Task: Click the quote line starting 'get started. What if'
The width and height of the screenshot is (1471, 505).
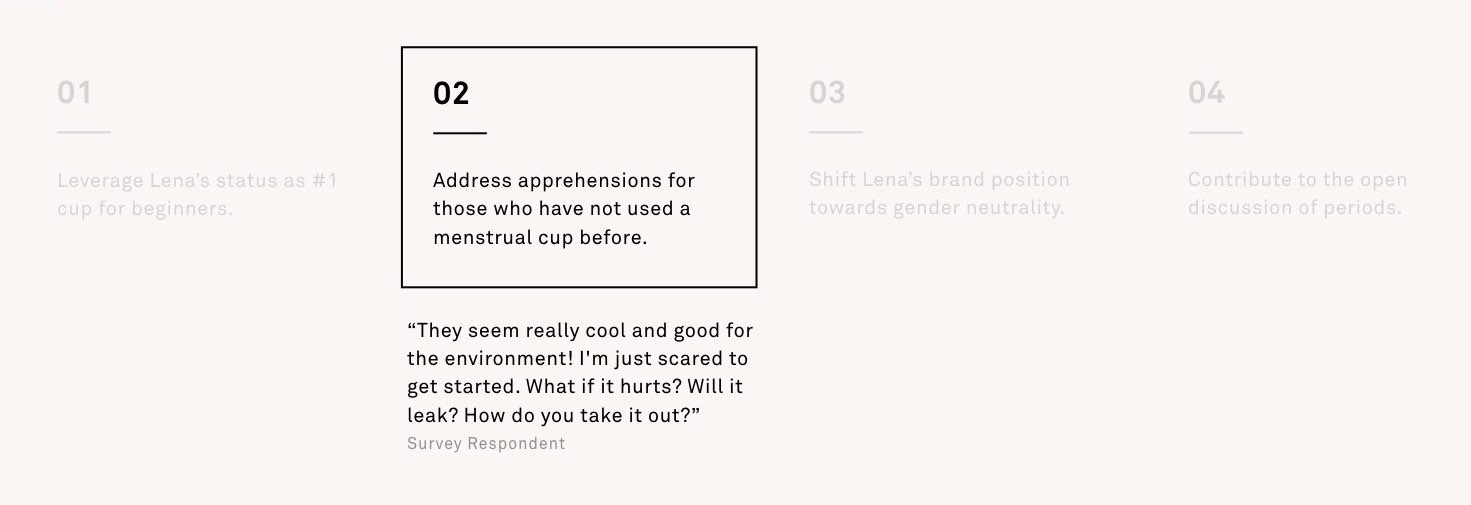Action: 575,387
